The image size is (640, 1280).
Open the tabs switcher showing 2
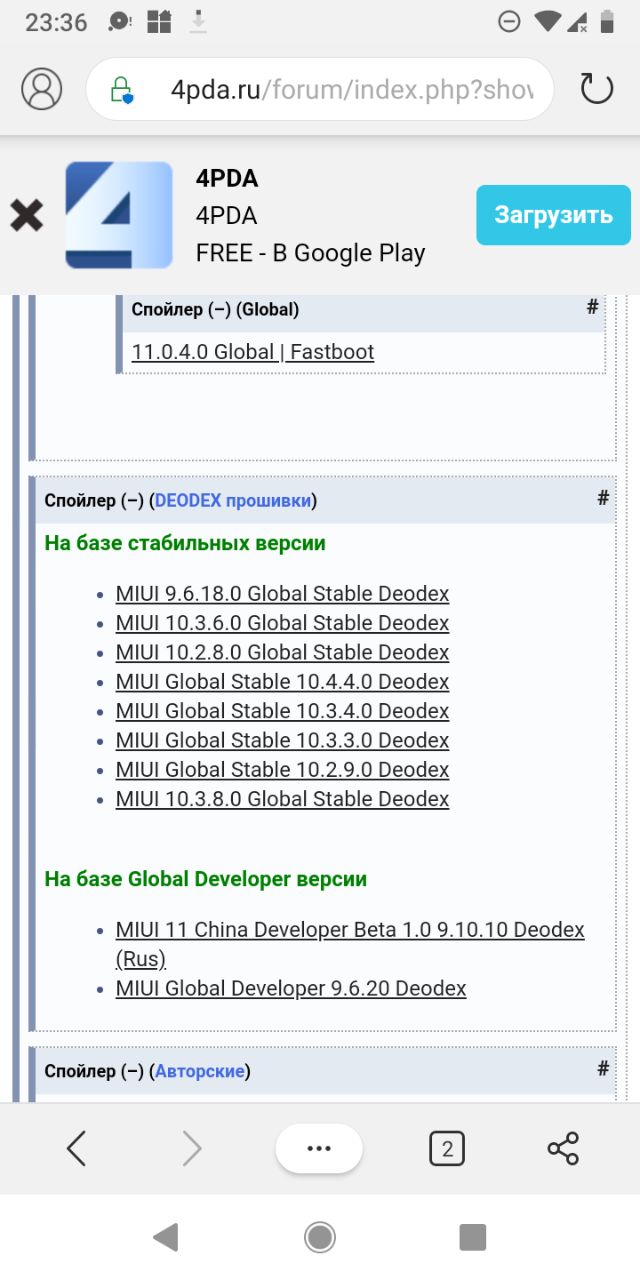click(x=447, y=1149)
